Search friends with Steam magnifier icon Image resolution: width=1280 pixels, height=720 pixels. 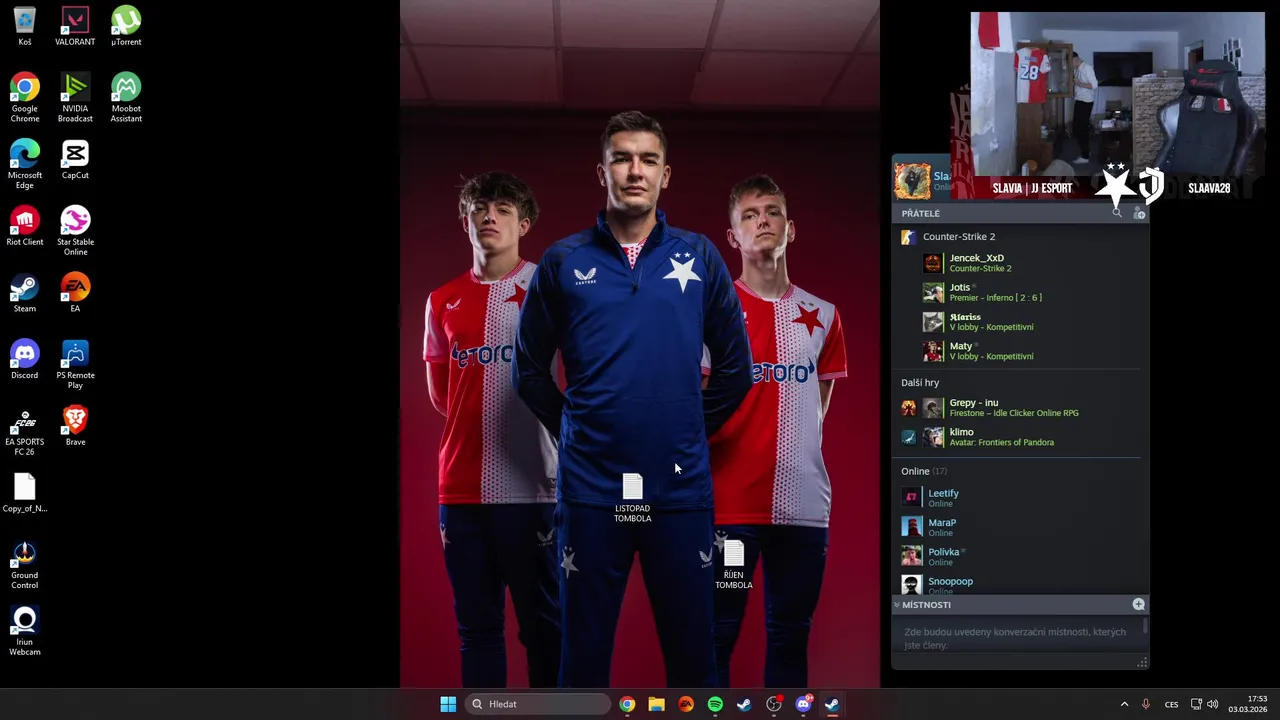pyautogui.click(x=1117, y=213)
